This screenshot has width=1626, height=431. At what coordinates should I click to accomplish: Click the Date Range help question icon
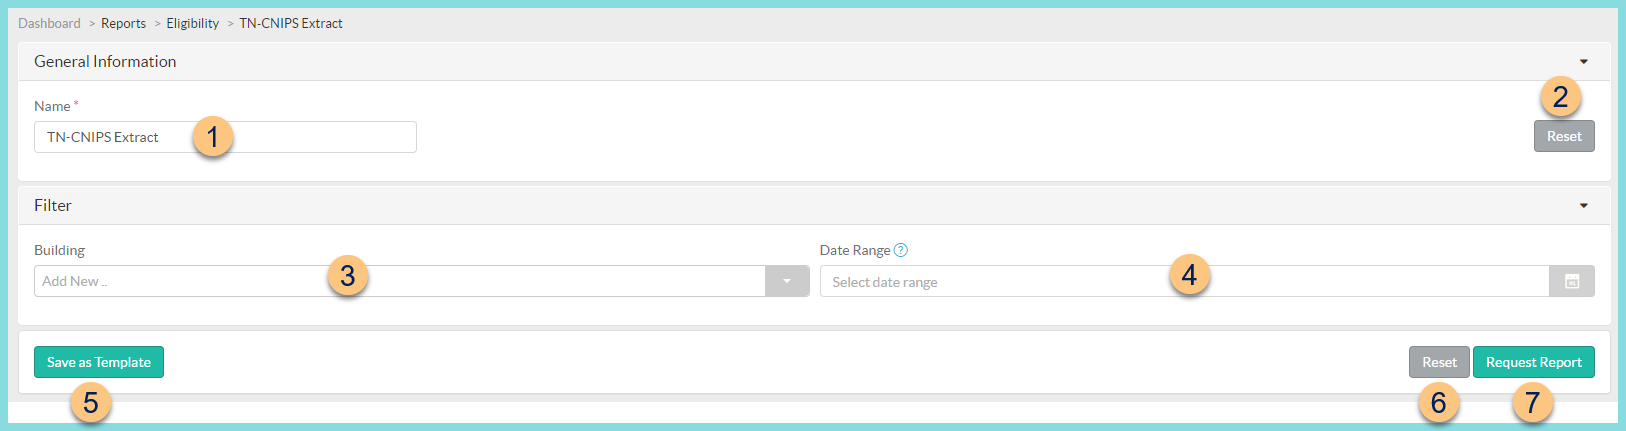tap(900, 250)
